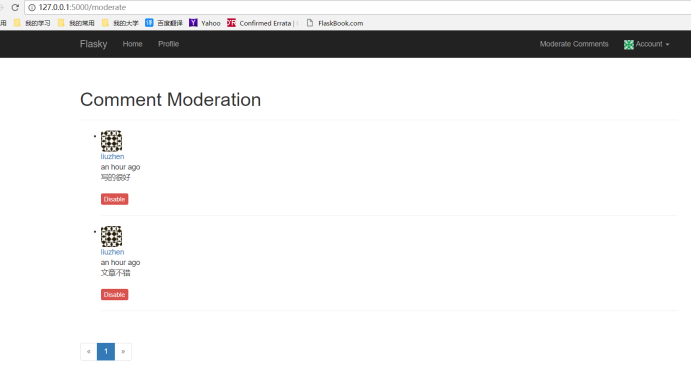Click the site info icon in address bar
691x369 pixels.
click(x=32, y=7)
